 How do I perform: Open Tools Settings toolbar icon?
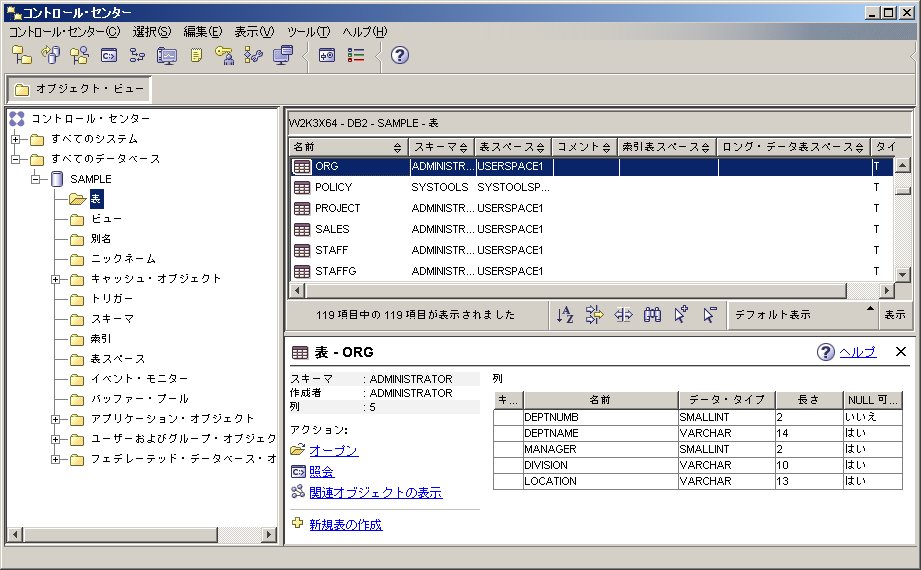tap(283, 55)
